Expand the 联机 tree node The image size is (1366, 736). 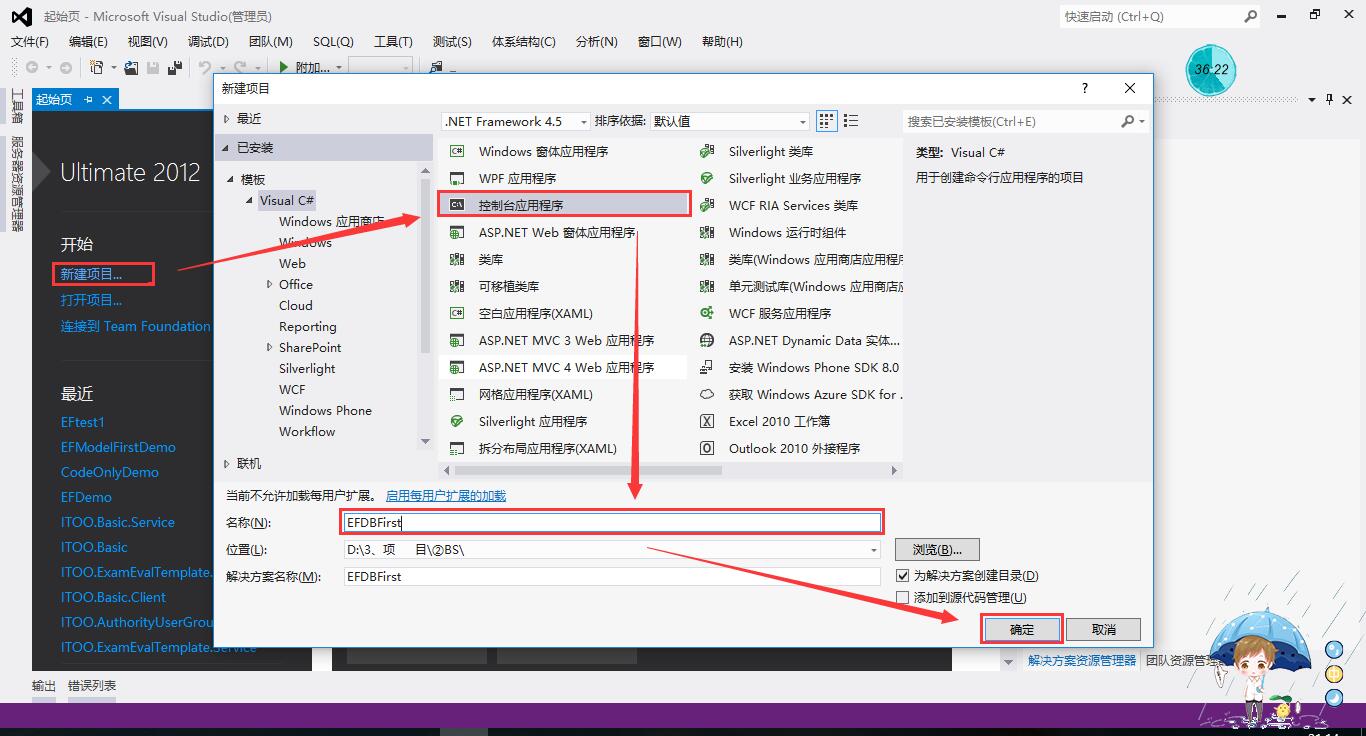pyautogui.click(x=226, y=463)
